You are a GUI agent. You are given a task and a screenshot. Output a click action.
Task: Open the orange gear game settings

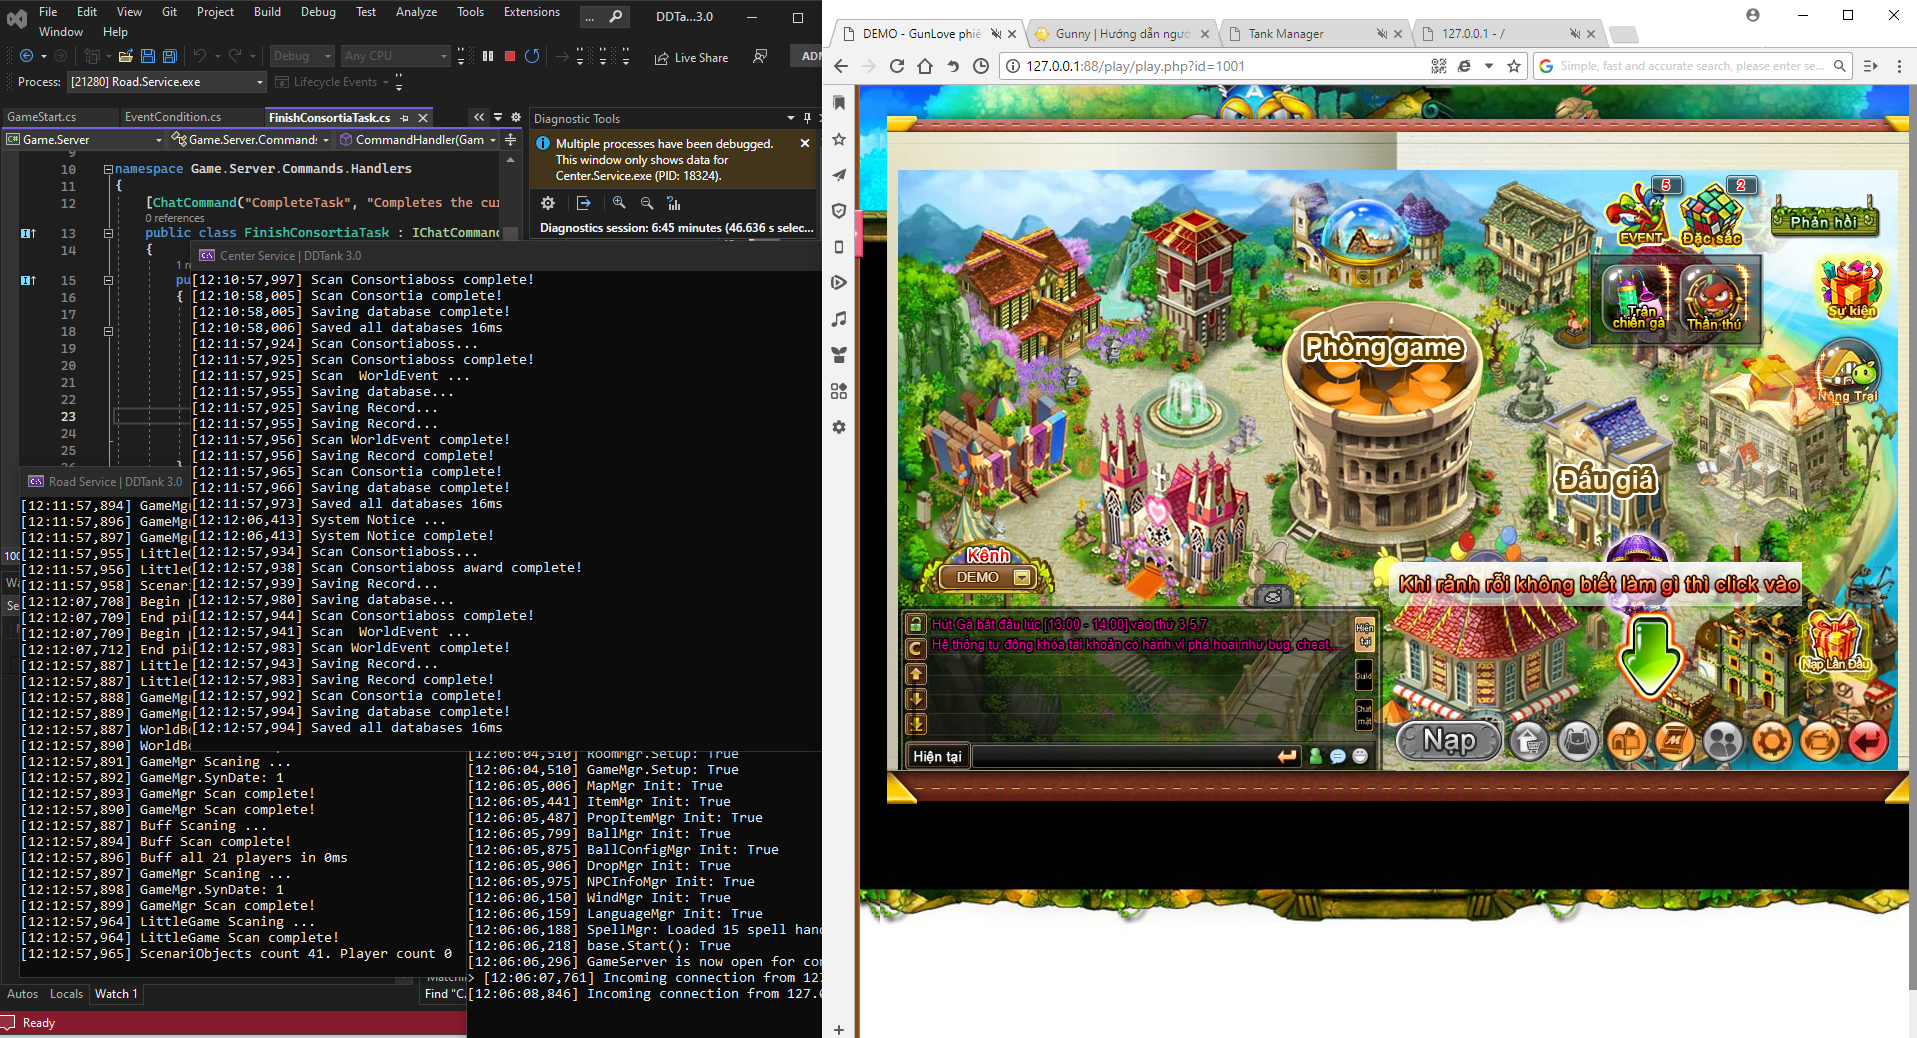coord(1772,741)
